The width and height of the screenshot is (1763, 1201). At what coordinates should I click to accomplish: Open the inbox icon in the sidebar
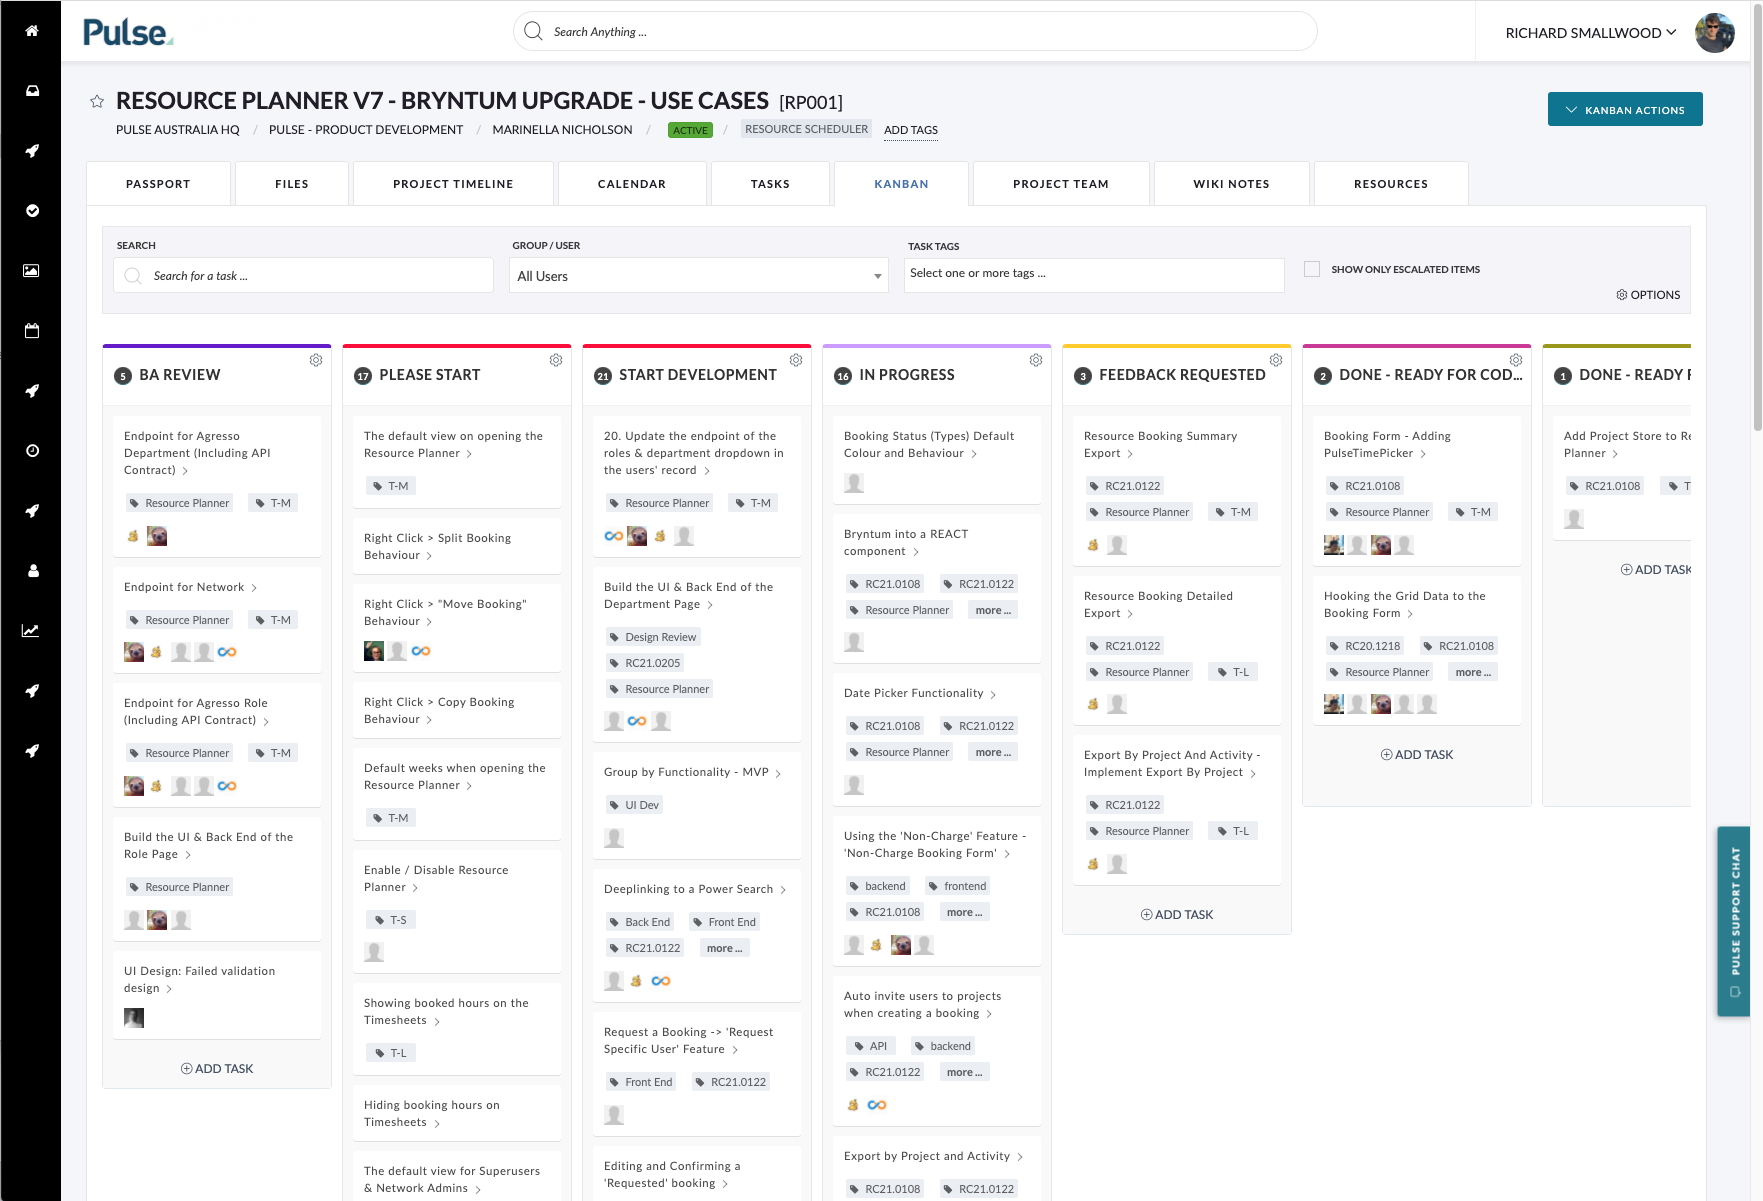point(32,91)
